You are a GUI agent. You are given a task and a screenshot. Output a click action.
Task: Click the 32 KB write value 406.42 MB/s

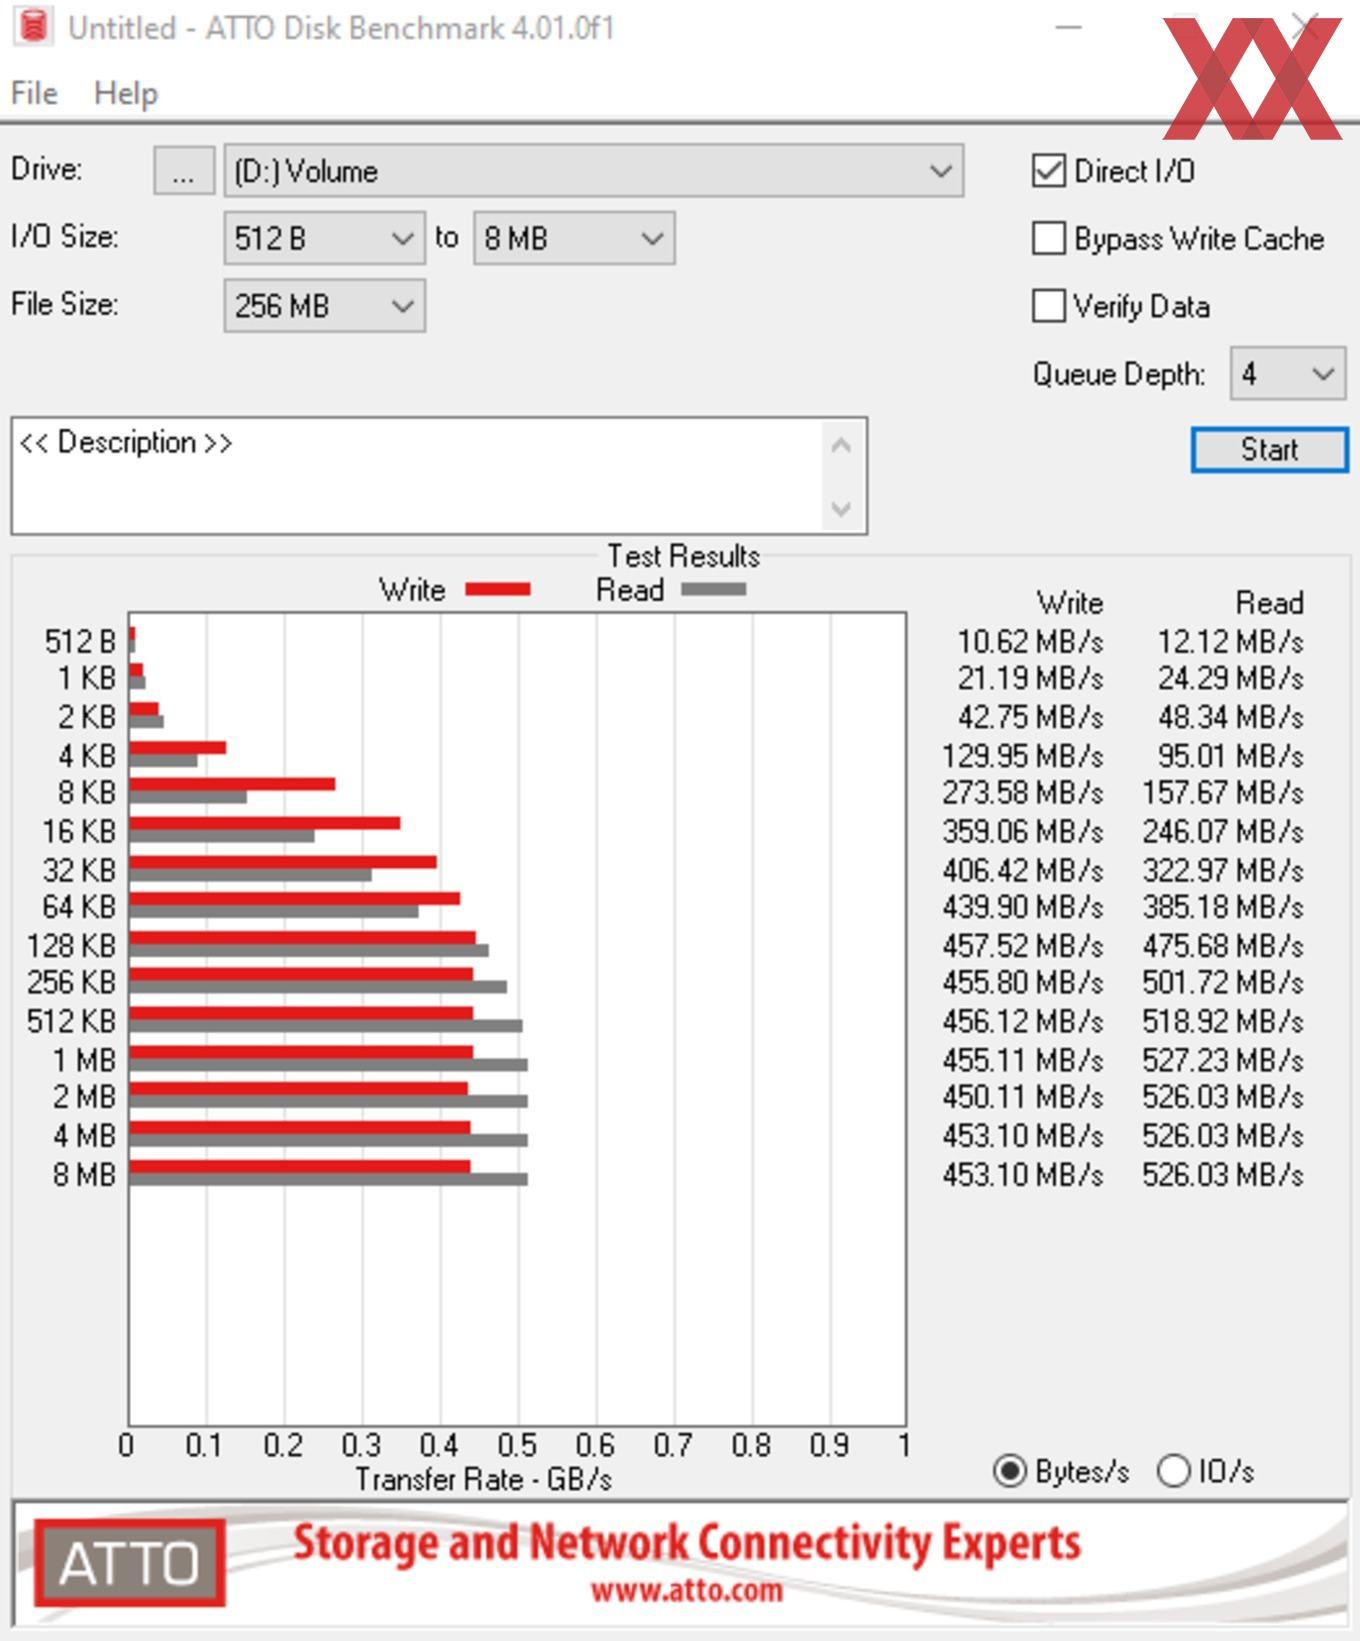coord(1022,870)
